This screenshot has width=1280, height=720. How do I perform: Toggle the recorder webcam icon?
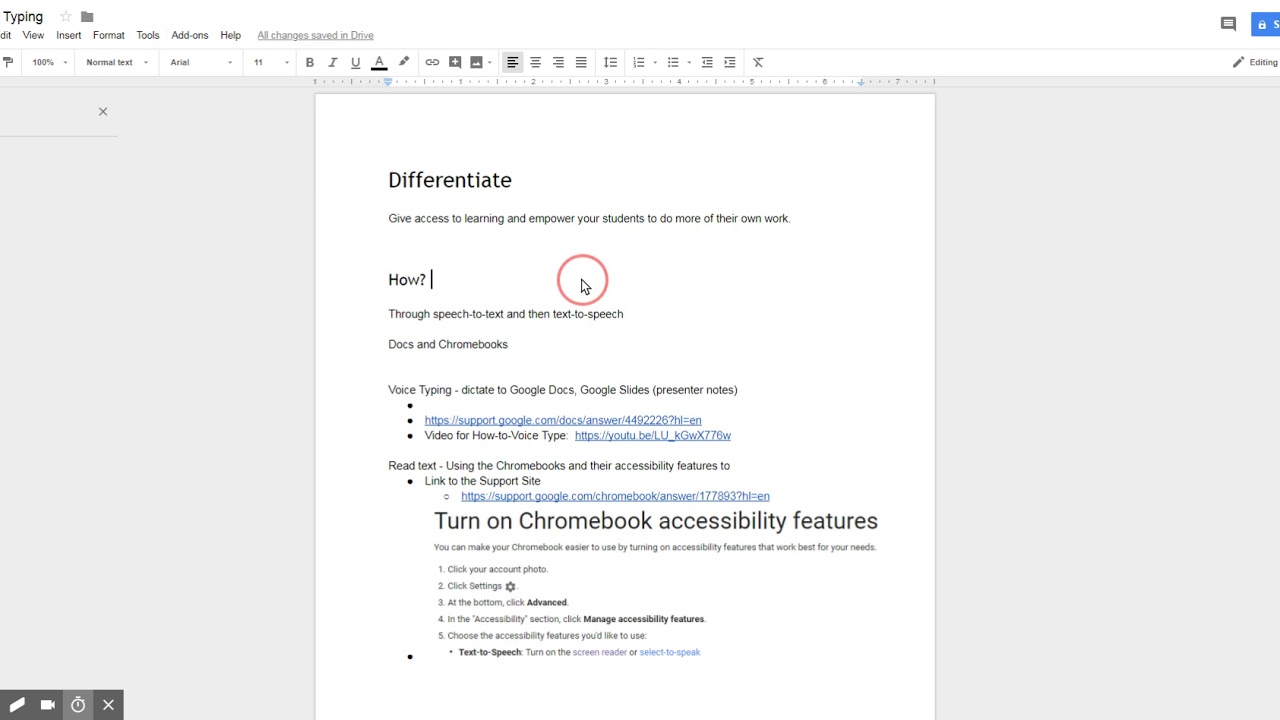coord(47,705)
